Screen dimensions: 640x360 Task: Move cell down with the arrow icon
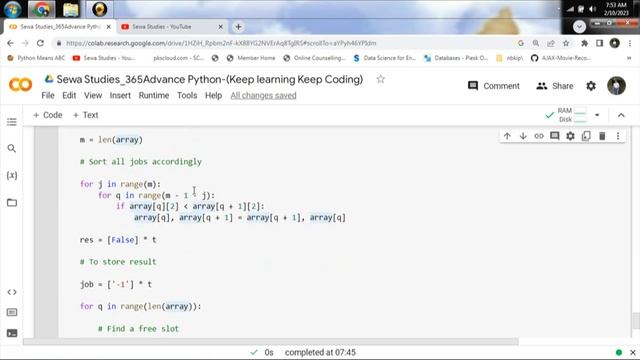(x=523, y=136)
